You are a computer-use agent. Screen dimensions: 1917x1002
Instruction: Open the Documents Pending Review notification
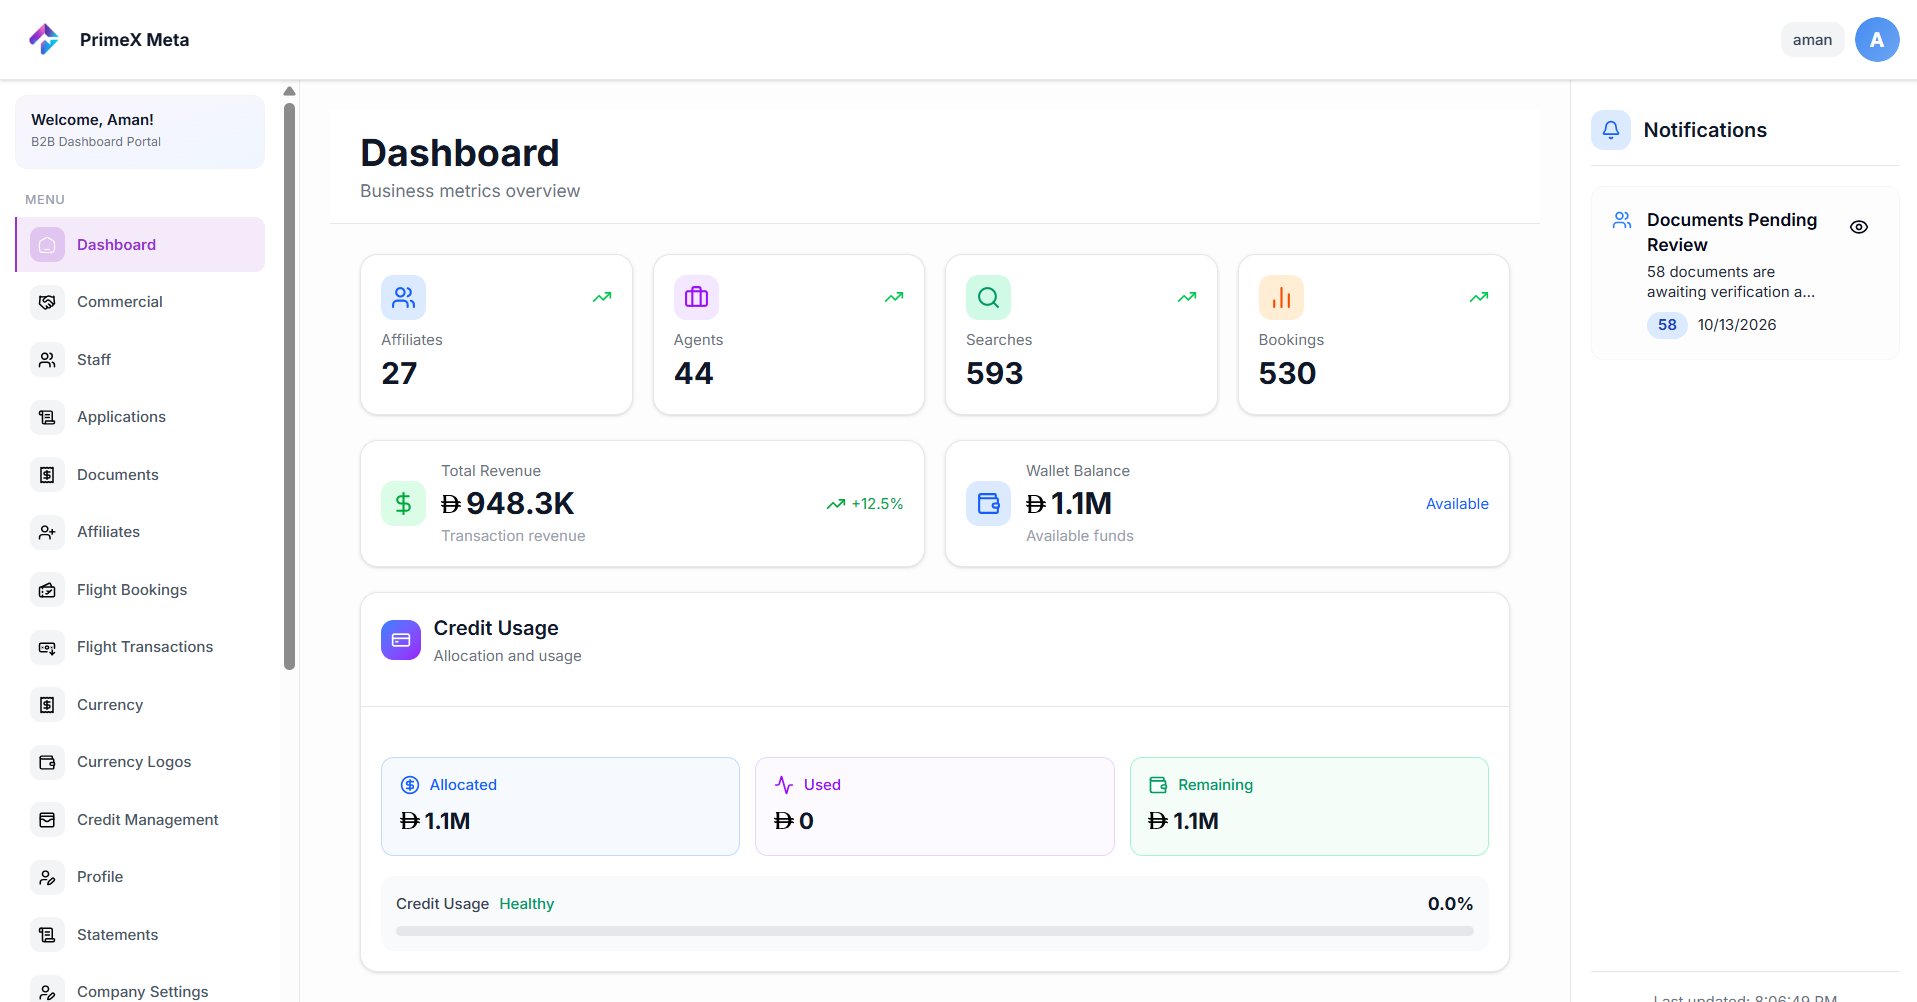[1745, 273]
